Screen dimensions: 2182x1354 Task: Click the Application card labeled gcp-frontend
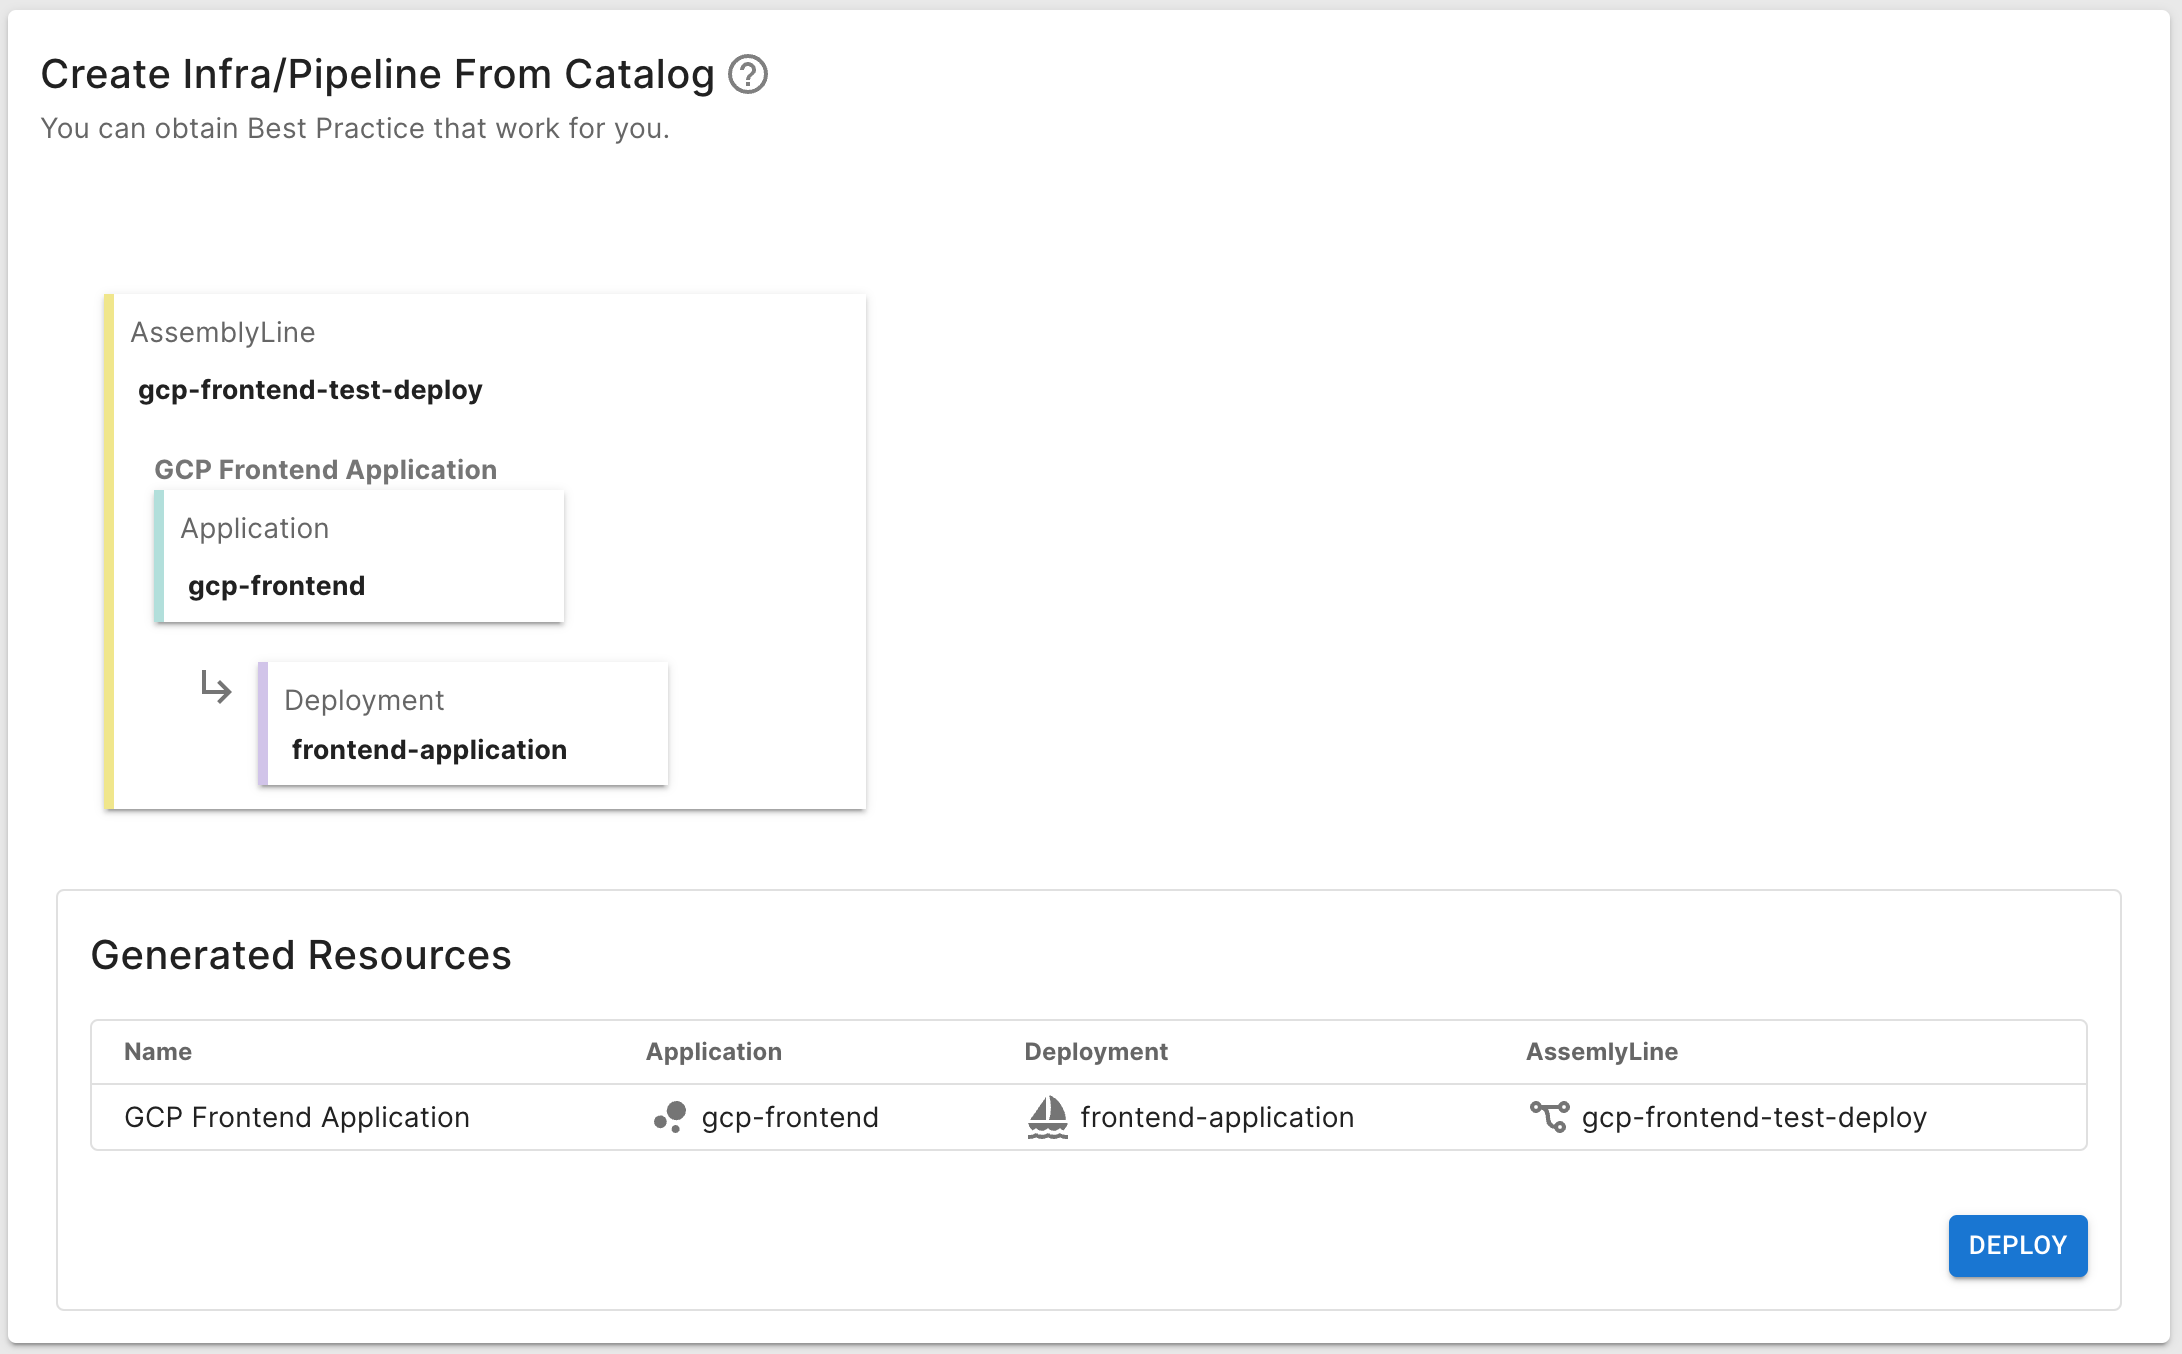(x=360, y=557)
